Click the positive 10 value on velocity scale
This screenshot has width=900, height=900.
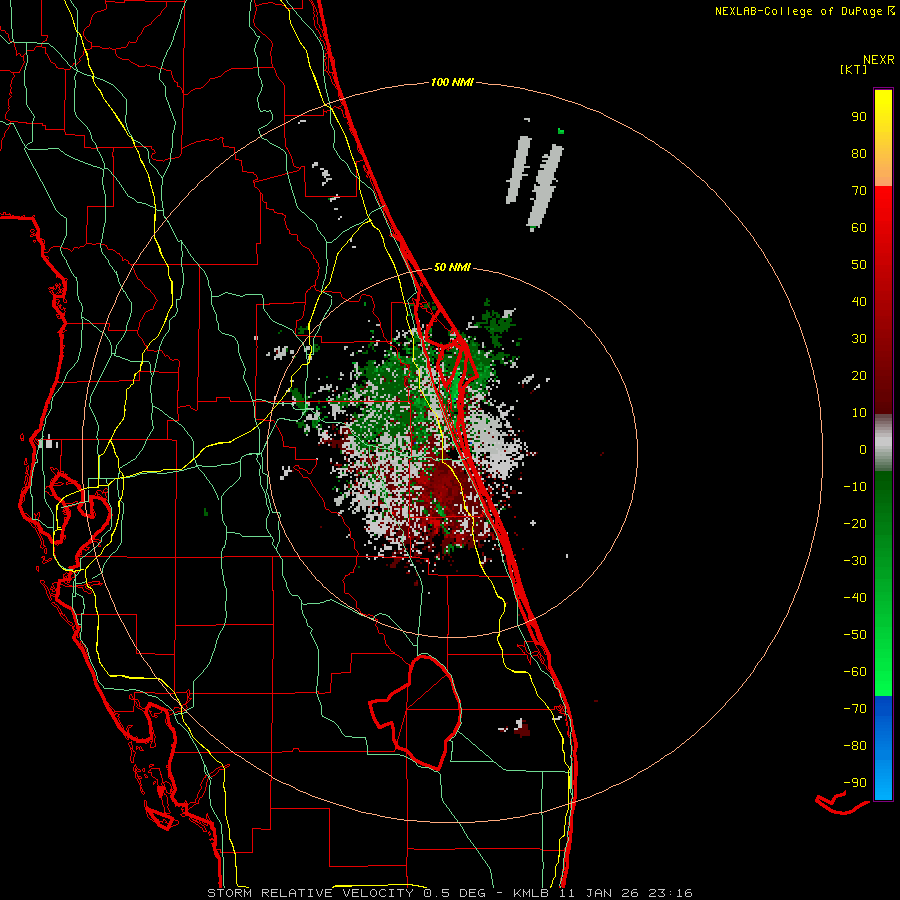pyautogui.click(x=859, y=413)
